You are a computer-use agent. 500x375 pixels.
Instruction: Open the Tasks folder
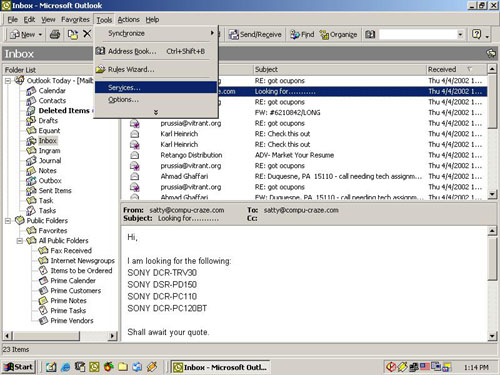[47, 211]
